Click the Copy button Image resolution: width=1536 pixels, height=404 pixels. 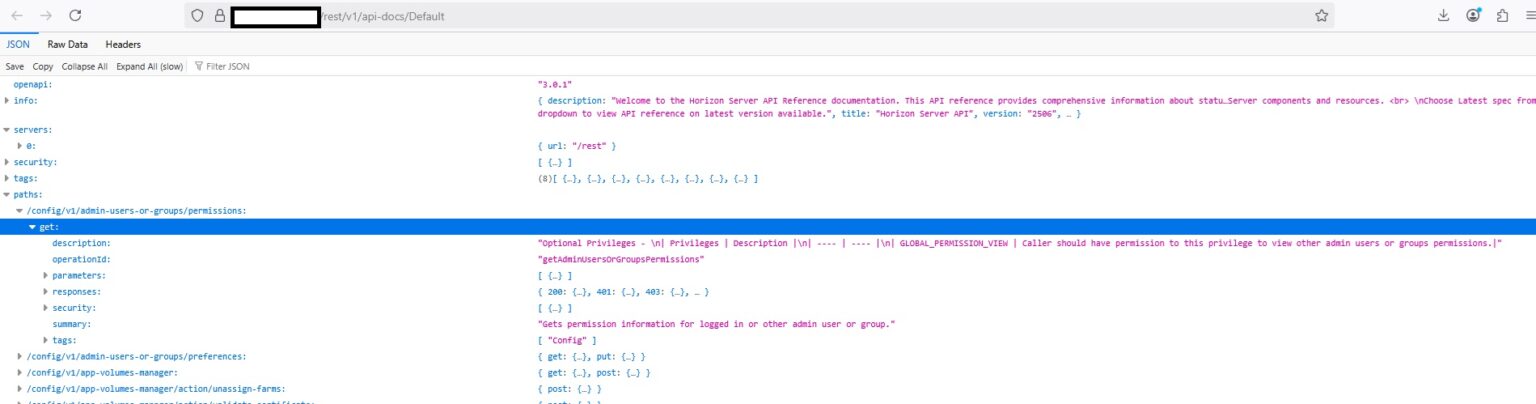tap(43, 66)
